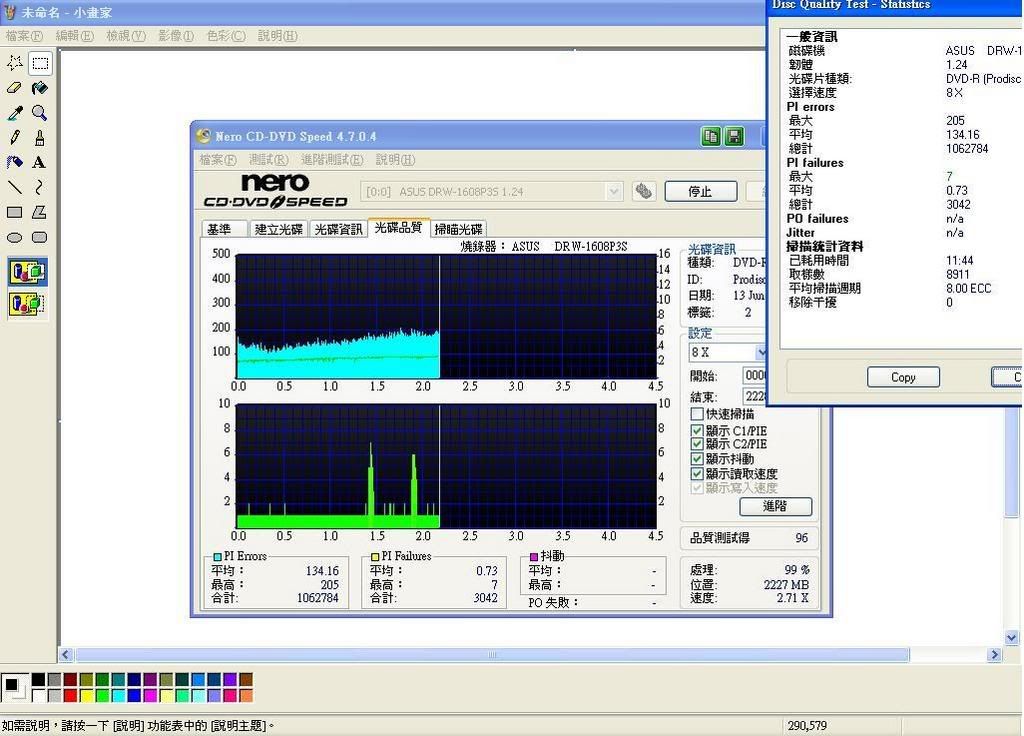Activate the Magnifier tool

(x=40, y=113)
